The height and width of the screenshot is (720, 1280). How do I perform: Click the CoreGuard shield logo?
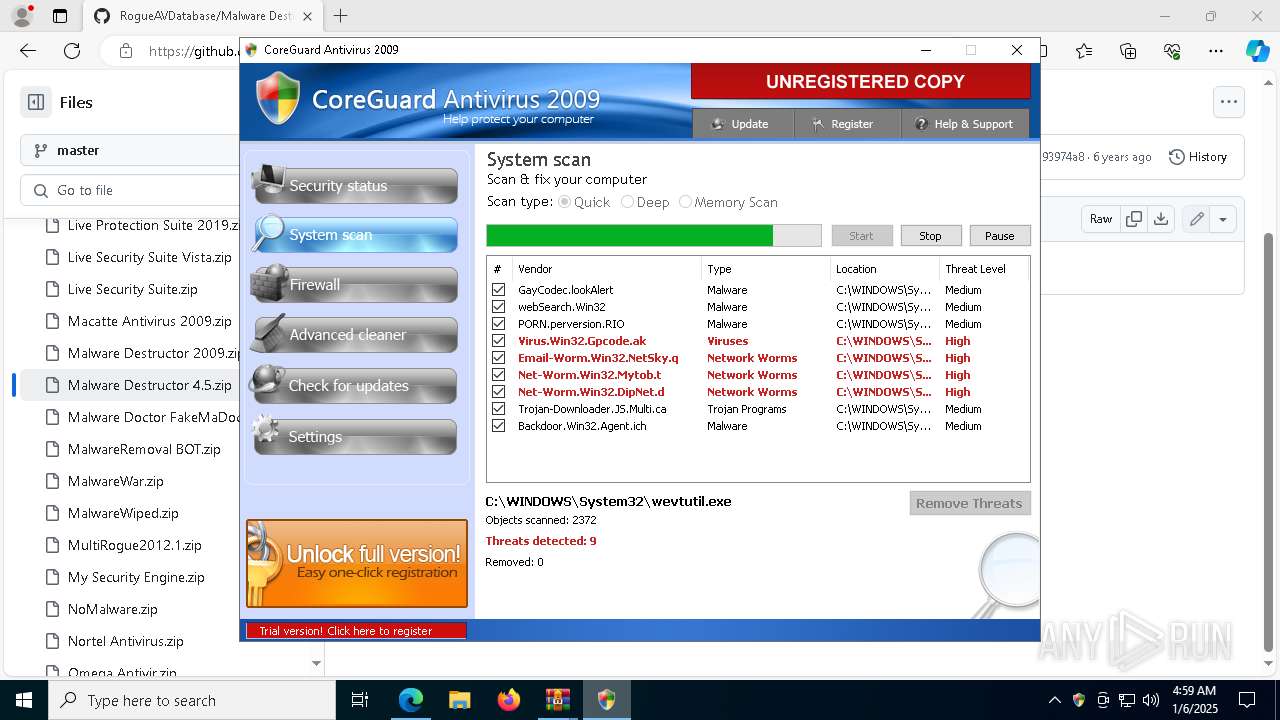click(278, 98)
